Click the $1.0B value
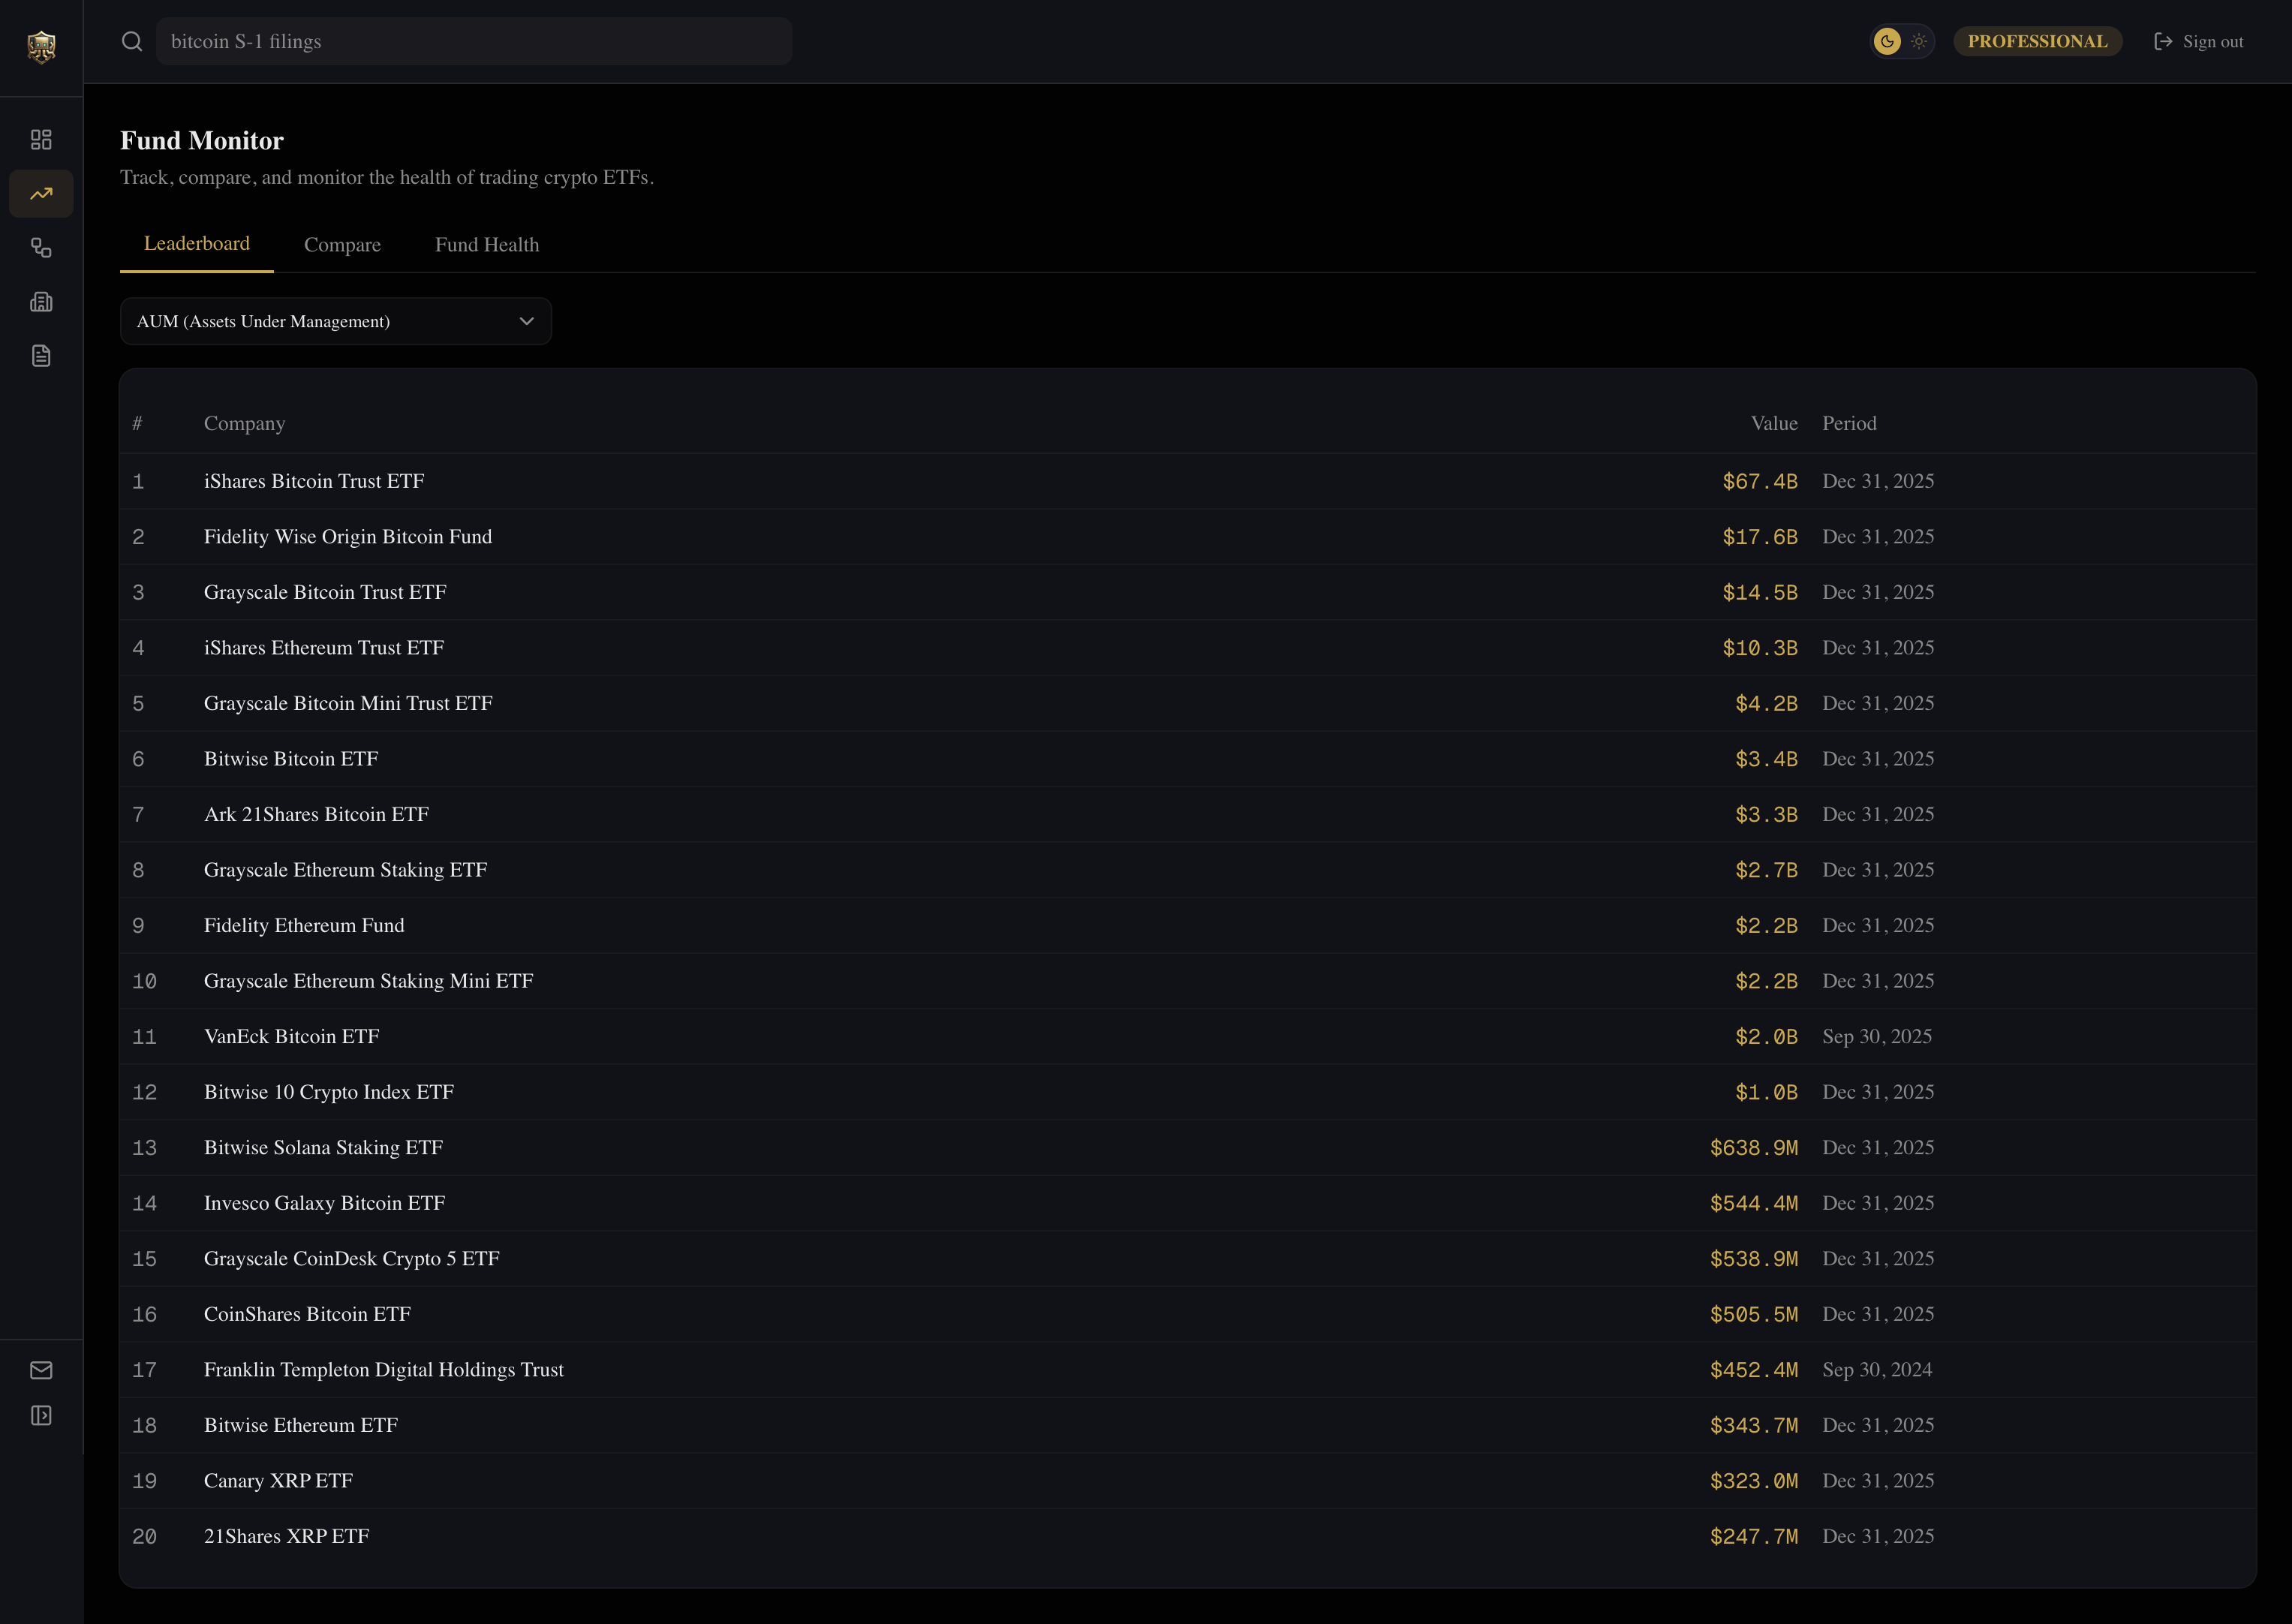The width and height of the screenshot is (2292, 1624). (x=1766, y=1092)
